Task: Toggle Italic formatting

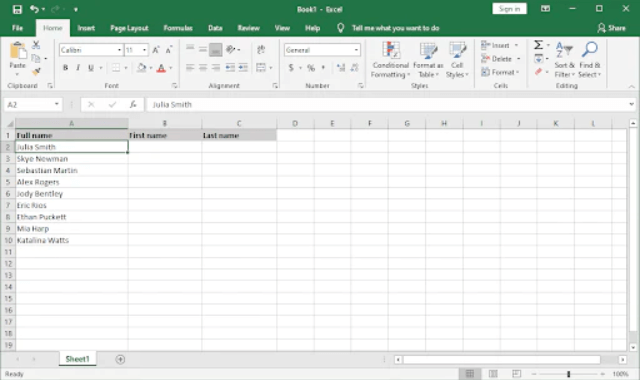Action: (78, 68)
